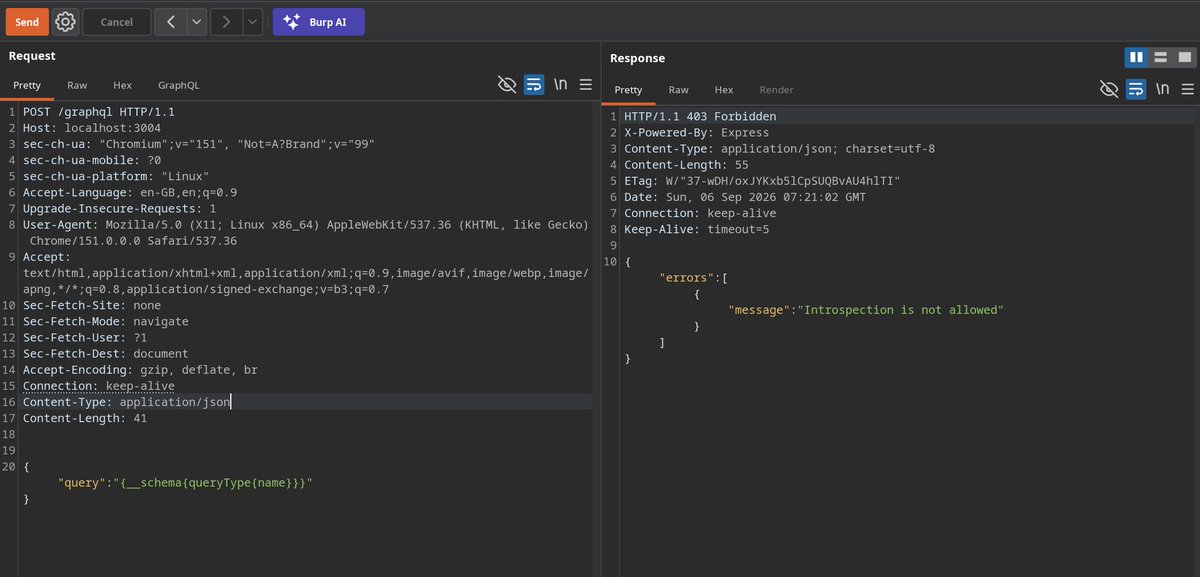Switch Response view to Raw tab
This screenshot has height=577, width=1200.
click(x=678, y=90)
